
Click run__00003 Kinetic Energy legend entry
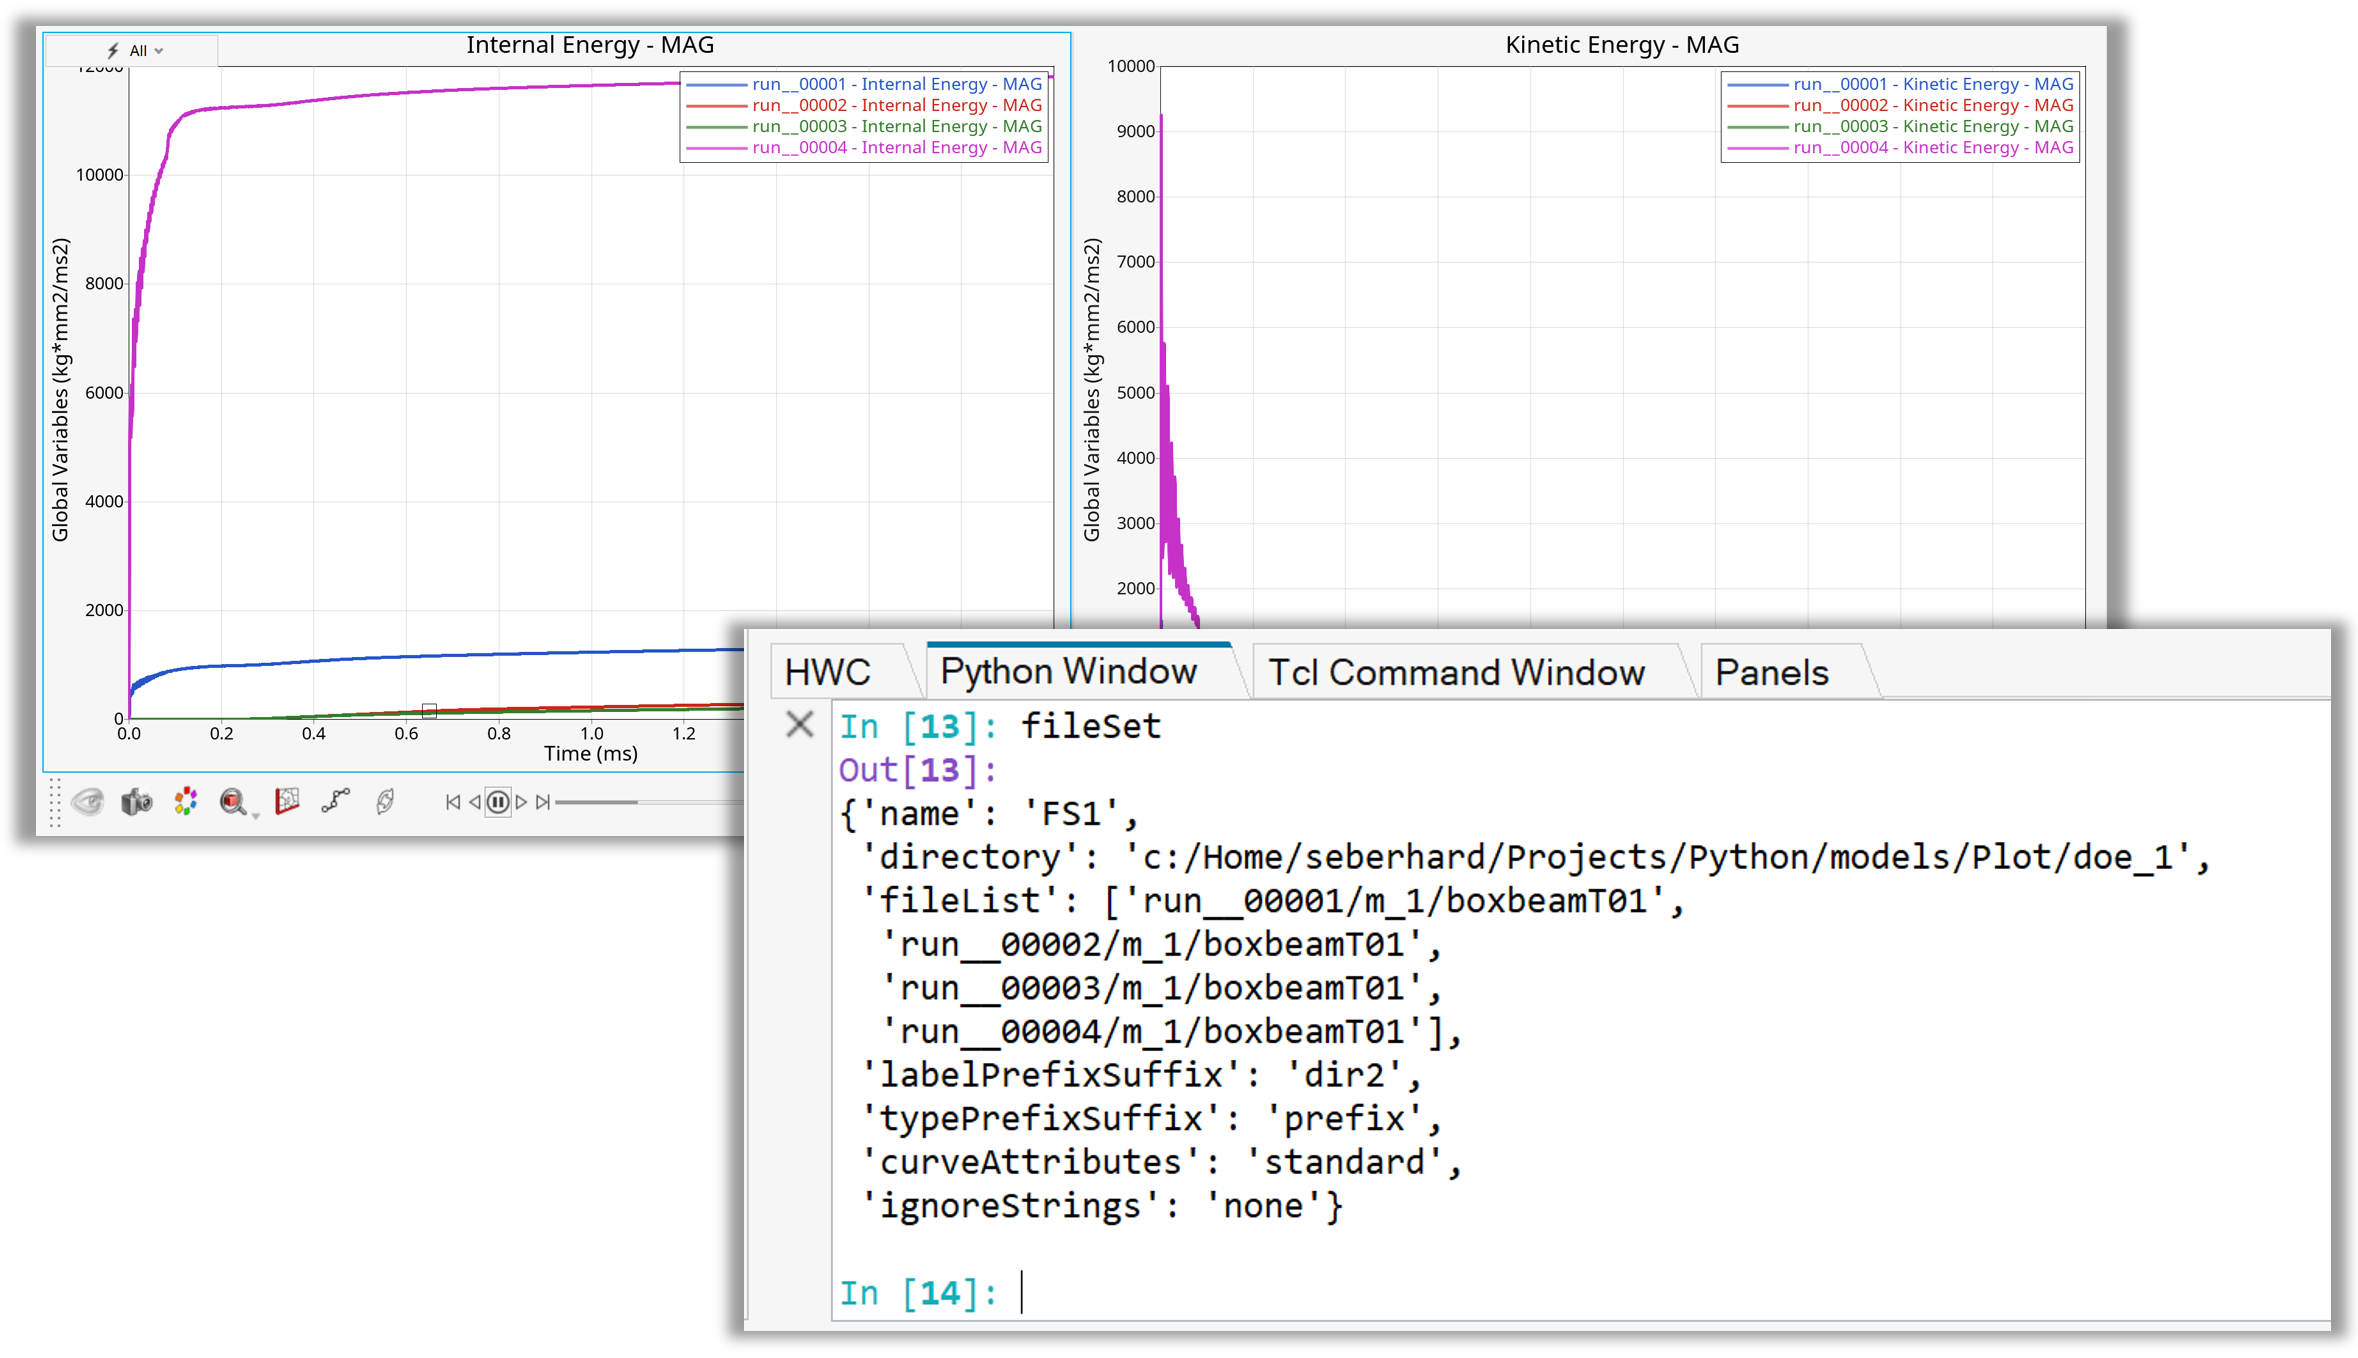coord(1900,126)
